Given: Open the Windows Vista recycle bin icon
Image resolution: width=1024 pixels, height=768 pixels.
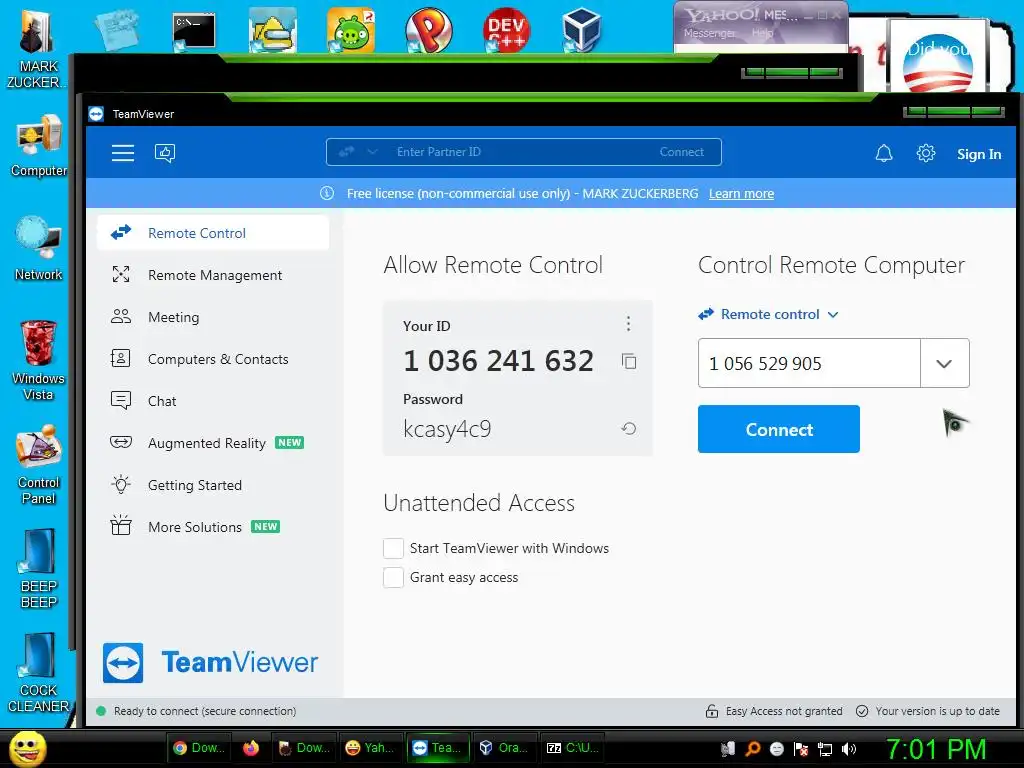Looking at the screenshot, I should tap(38, 360).
